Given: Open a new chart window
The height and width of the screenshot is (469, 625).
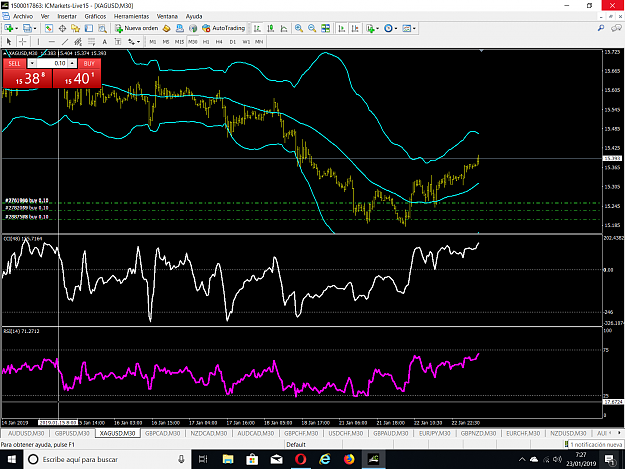Looking at the screenshot, I should tap(9, 28).
